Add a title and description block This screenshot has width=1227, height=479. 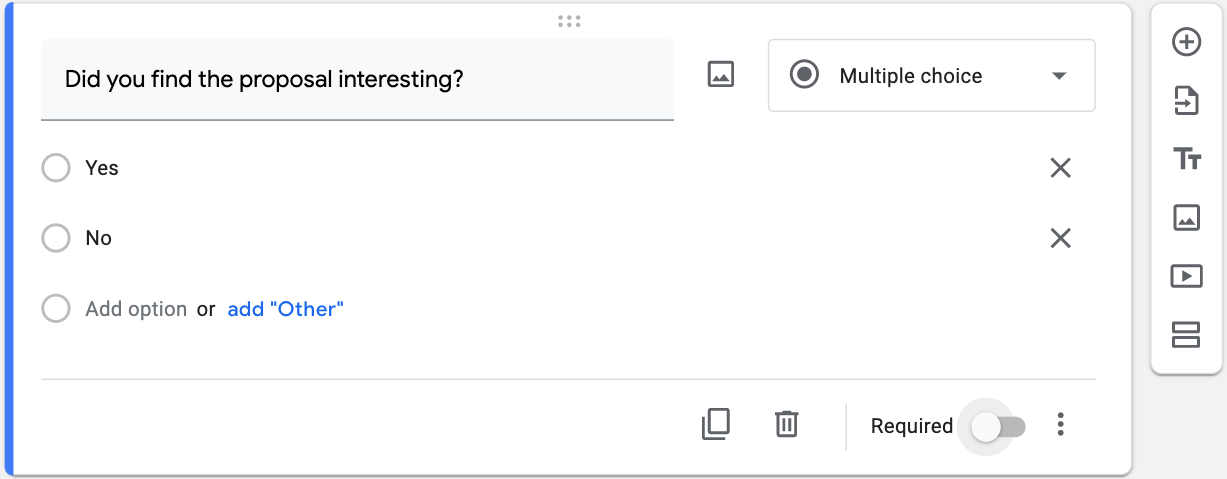[x=1186, y=158]
